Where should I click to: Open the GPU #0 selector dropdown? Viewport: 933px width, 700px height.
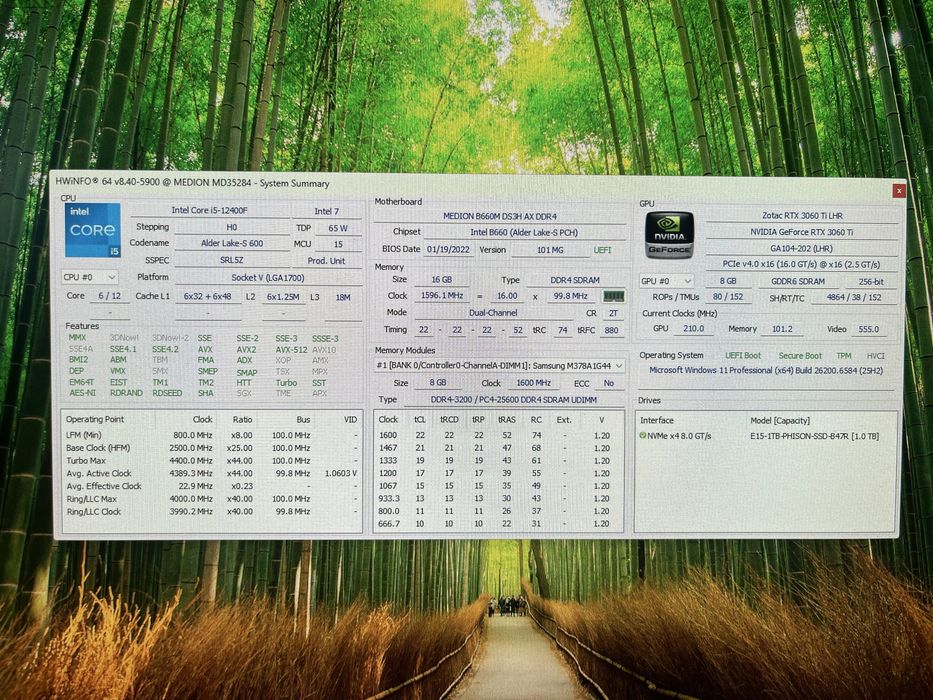tap(666, 281)
